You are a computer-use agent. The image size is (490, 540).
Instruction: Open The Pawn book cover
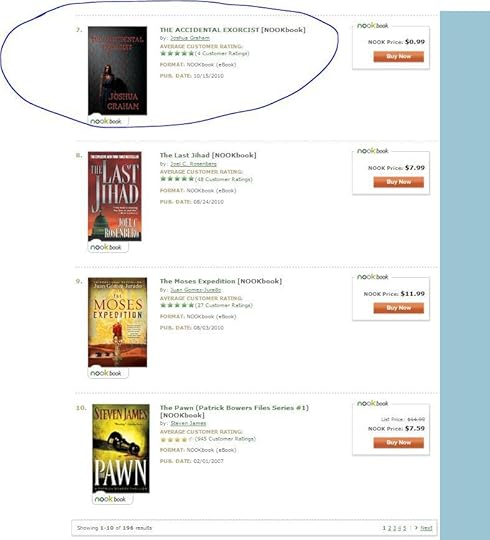(121, 448)
